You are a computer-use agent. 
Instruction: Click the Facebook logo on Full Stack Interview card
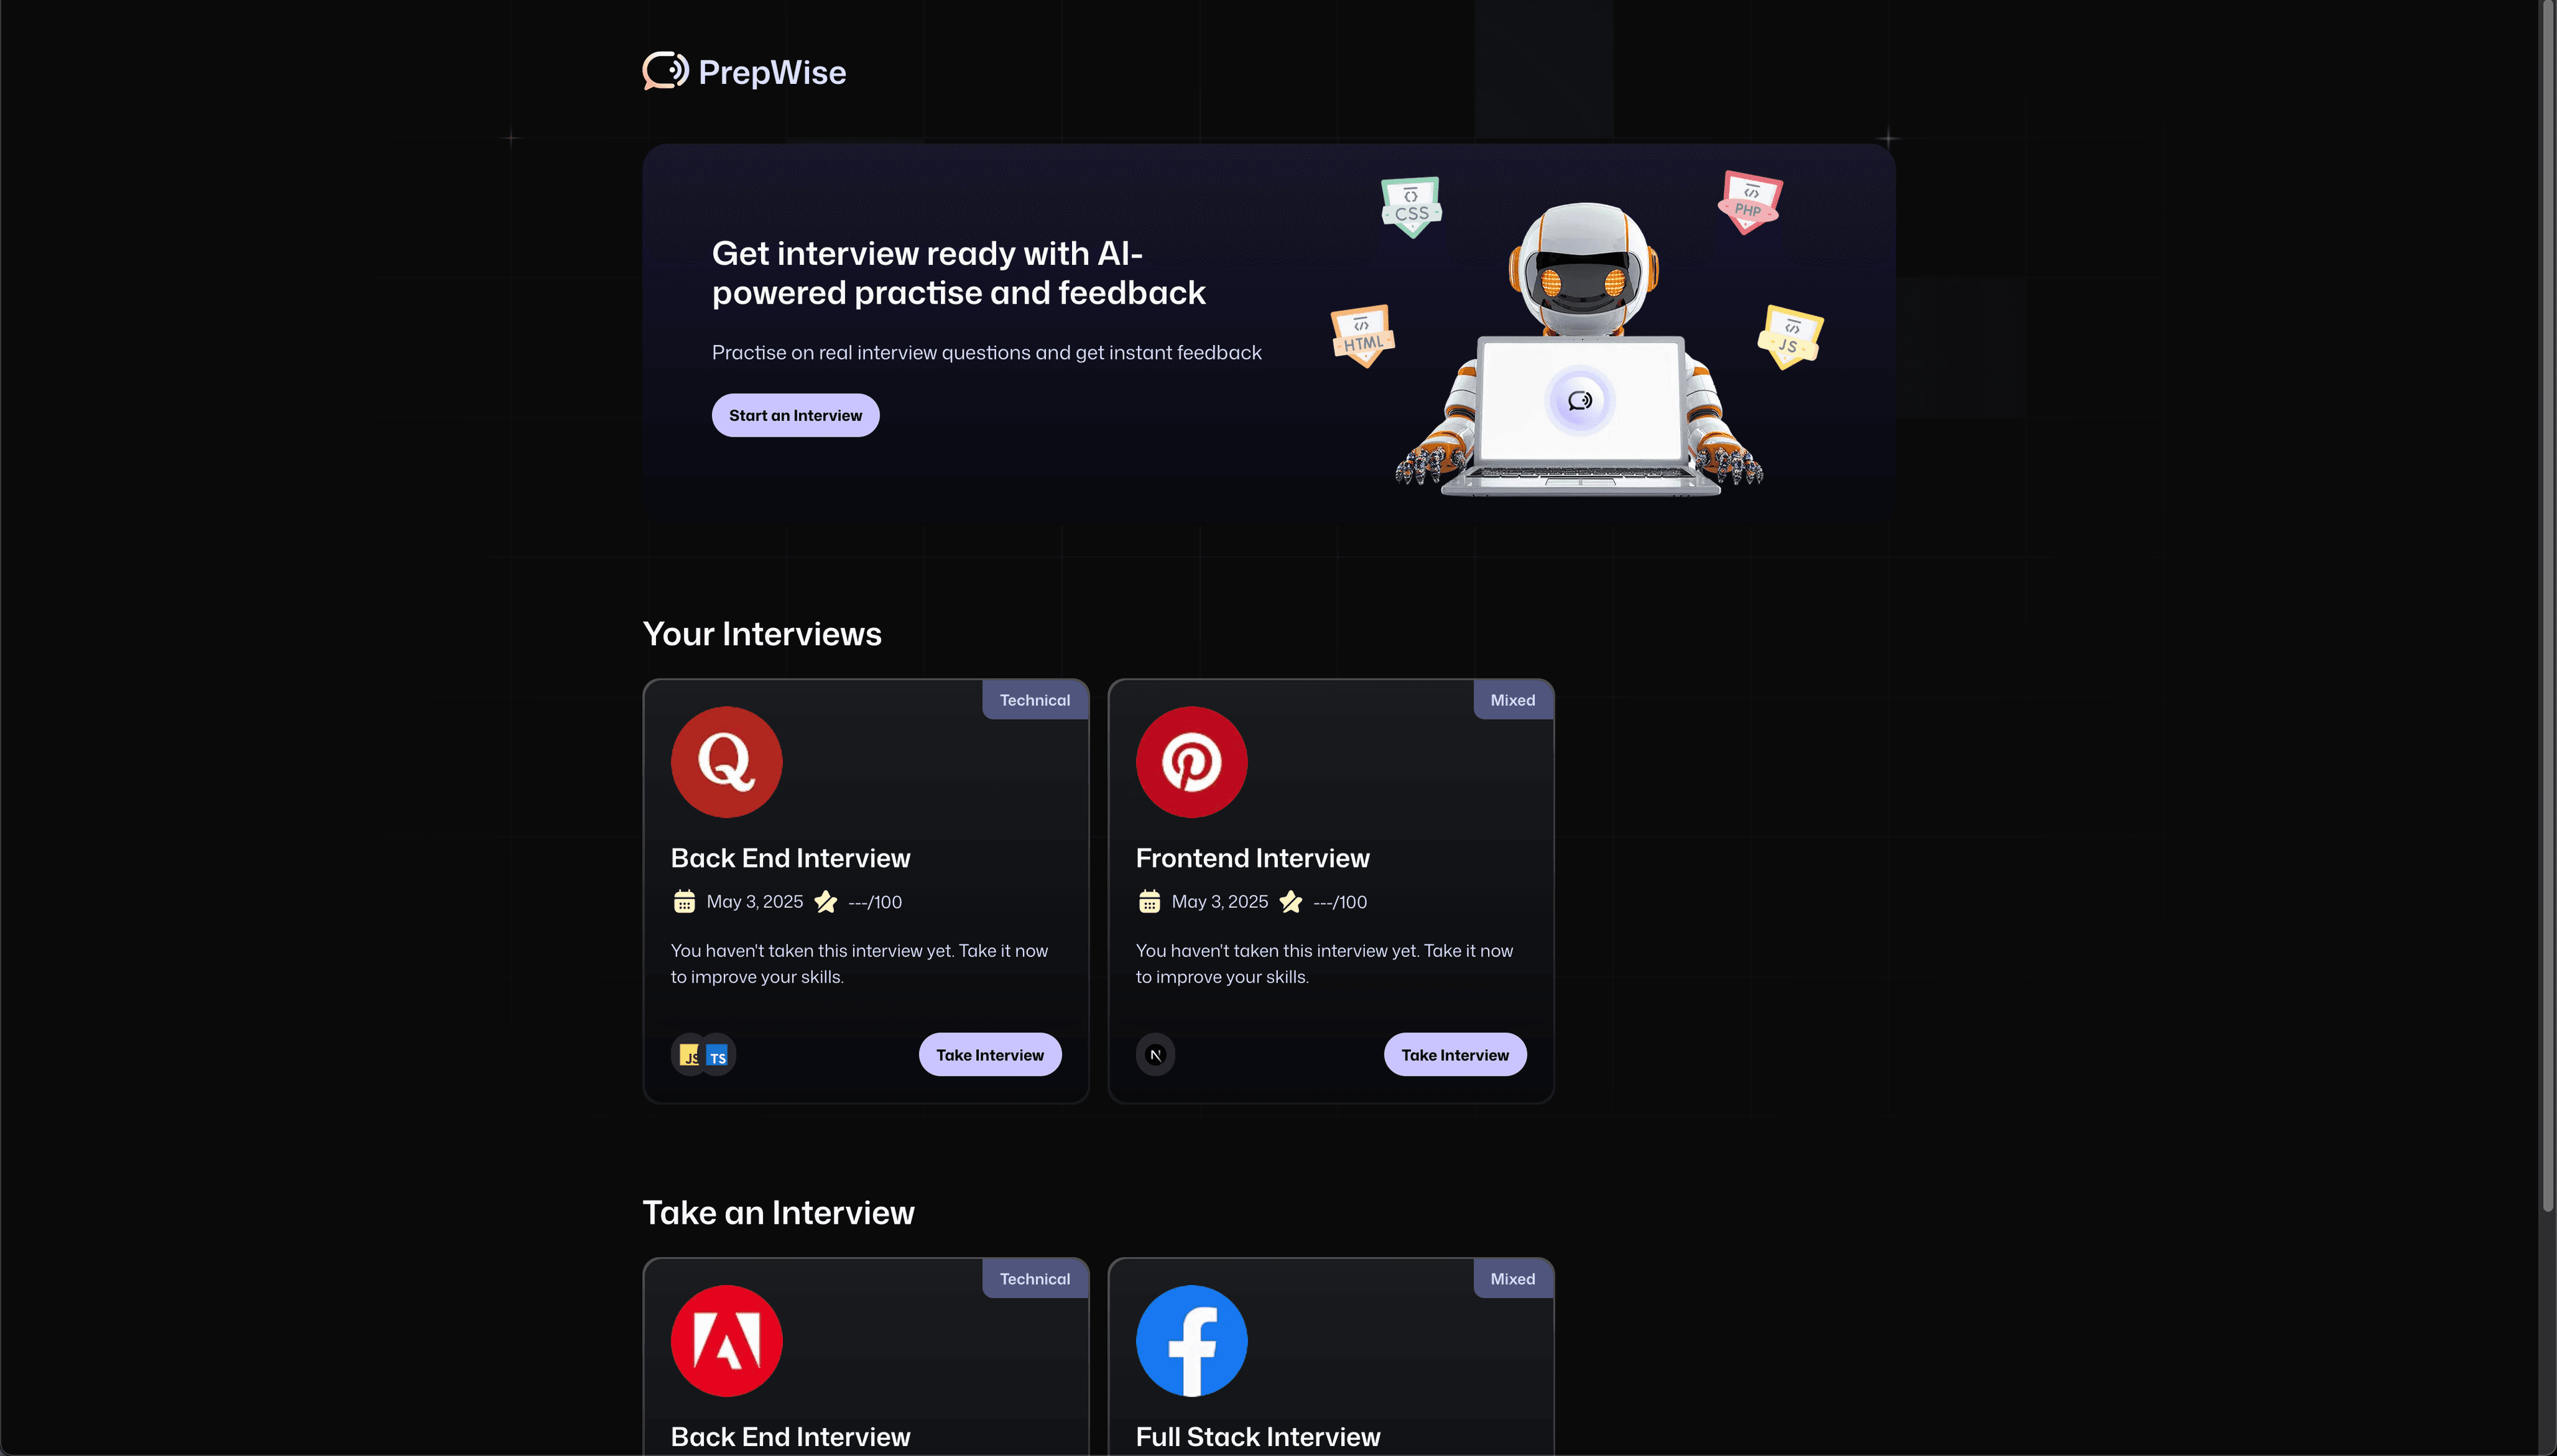pyautogui.click(x=1191, y=1341)
